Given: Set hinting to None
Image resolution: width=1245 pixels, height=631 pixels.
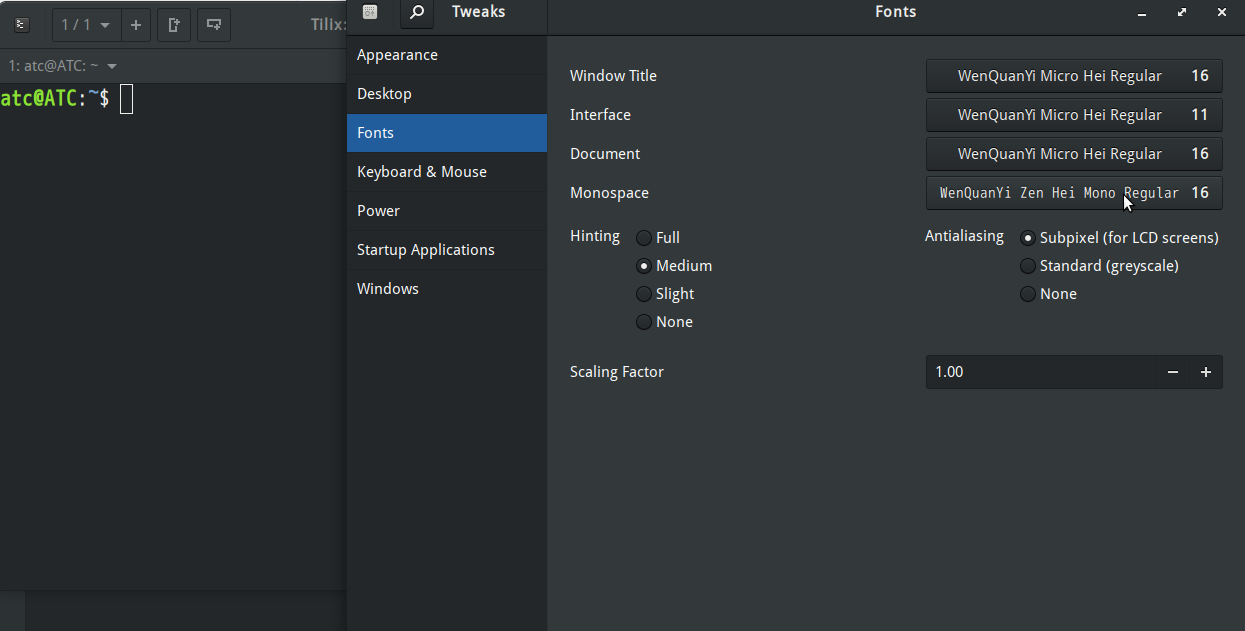Looking at the screenshot, I should coord(664,322).
